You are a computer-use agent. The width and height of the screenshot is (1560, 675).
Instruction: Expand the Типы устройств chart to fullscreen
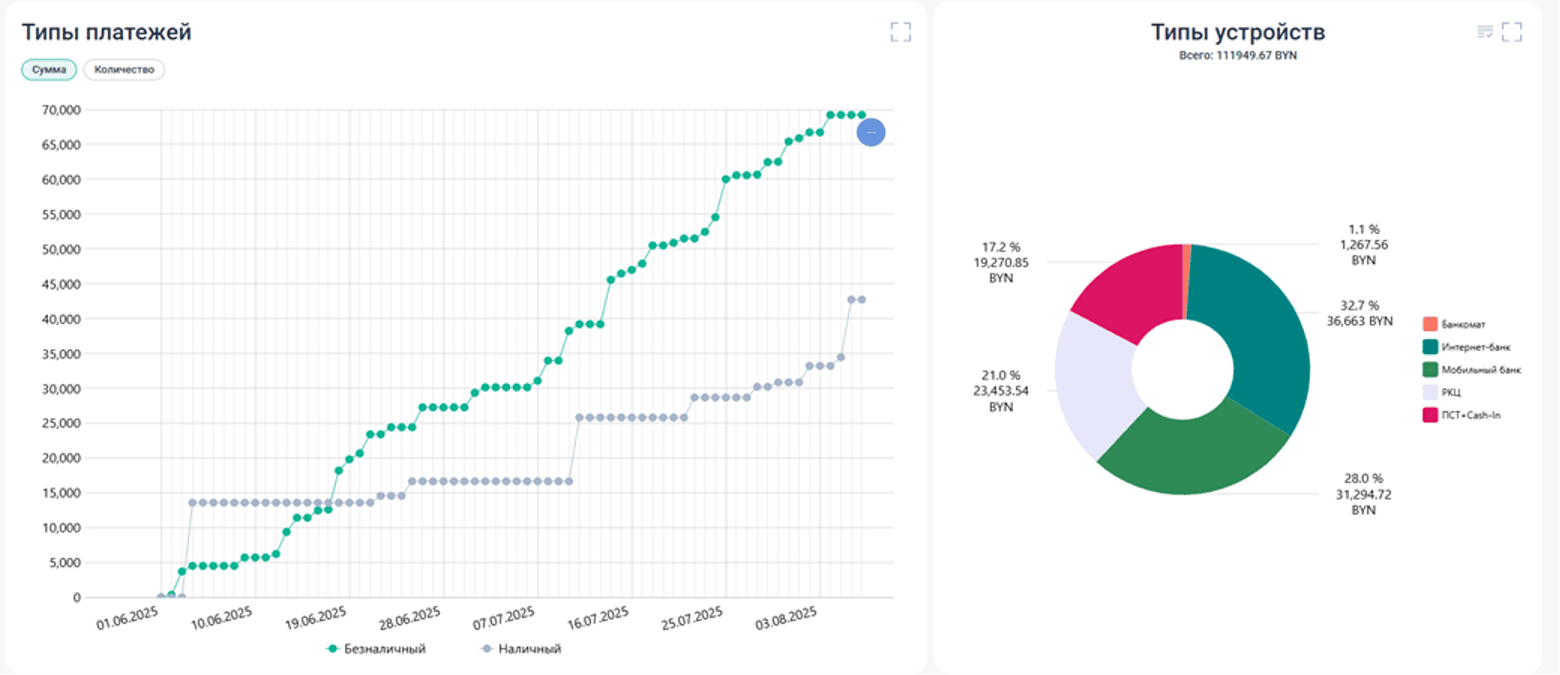(x=1511, y=32)
